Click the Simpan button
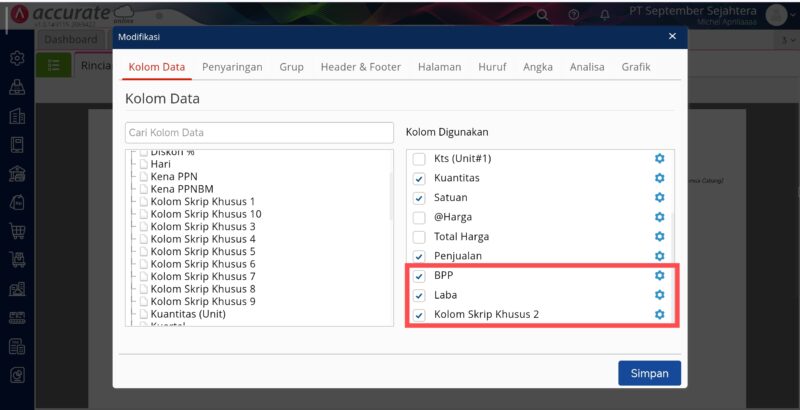800x410 pixels. (x=649, y=373)
